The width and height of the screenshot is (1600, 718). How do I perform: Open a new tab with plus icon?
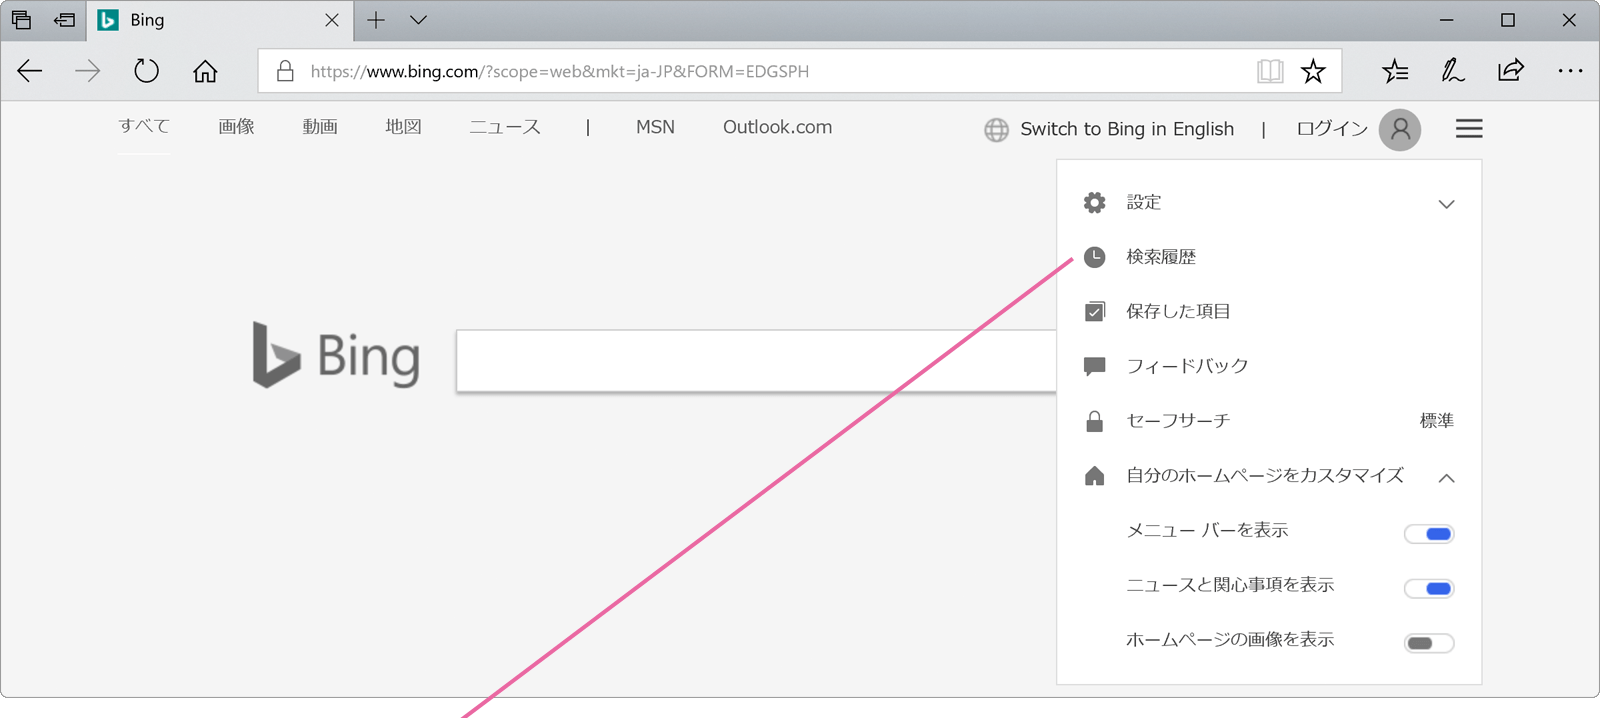pos(376,20)
